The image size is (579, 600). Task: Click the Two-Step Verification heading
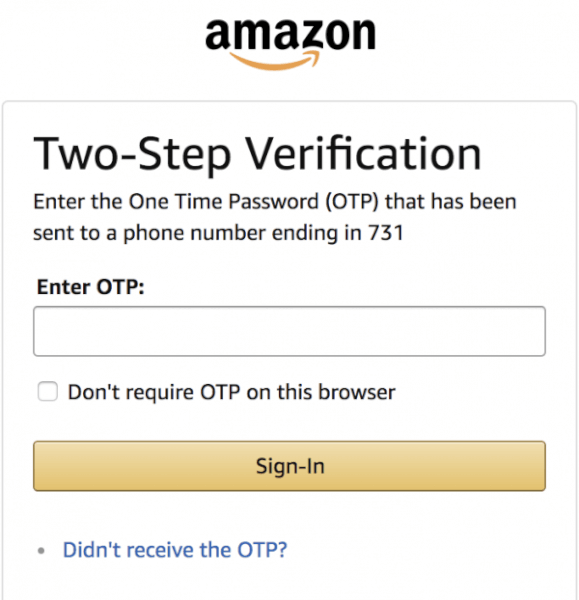(x=257, y=155)
